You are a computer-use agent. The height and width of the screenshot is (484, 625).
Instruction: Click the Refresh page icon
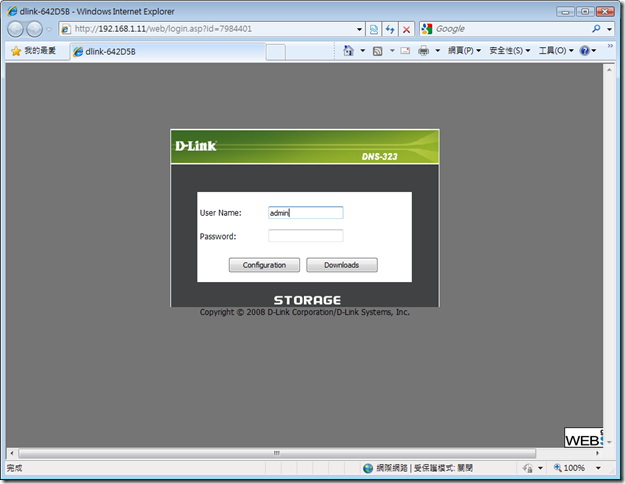pyautogui.click(x=390, y=29)
